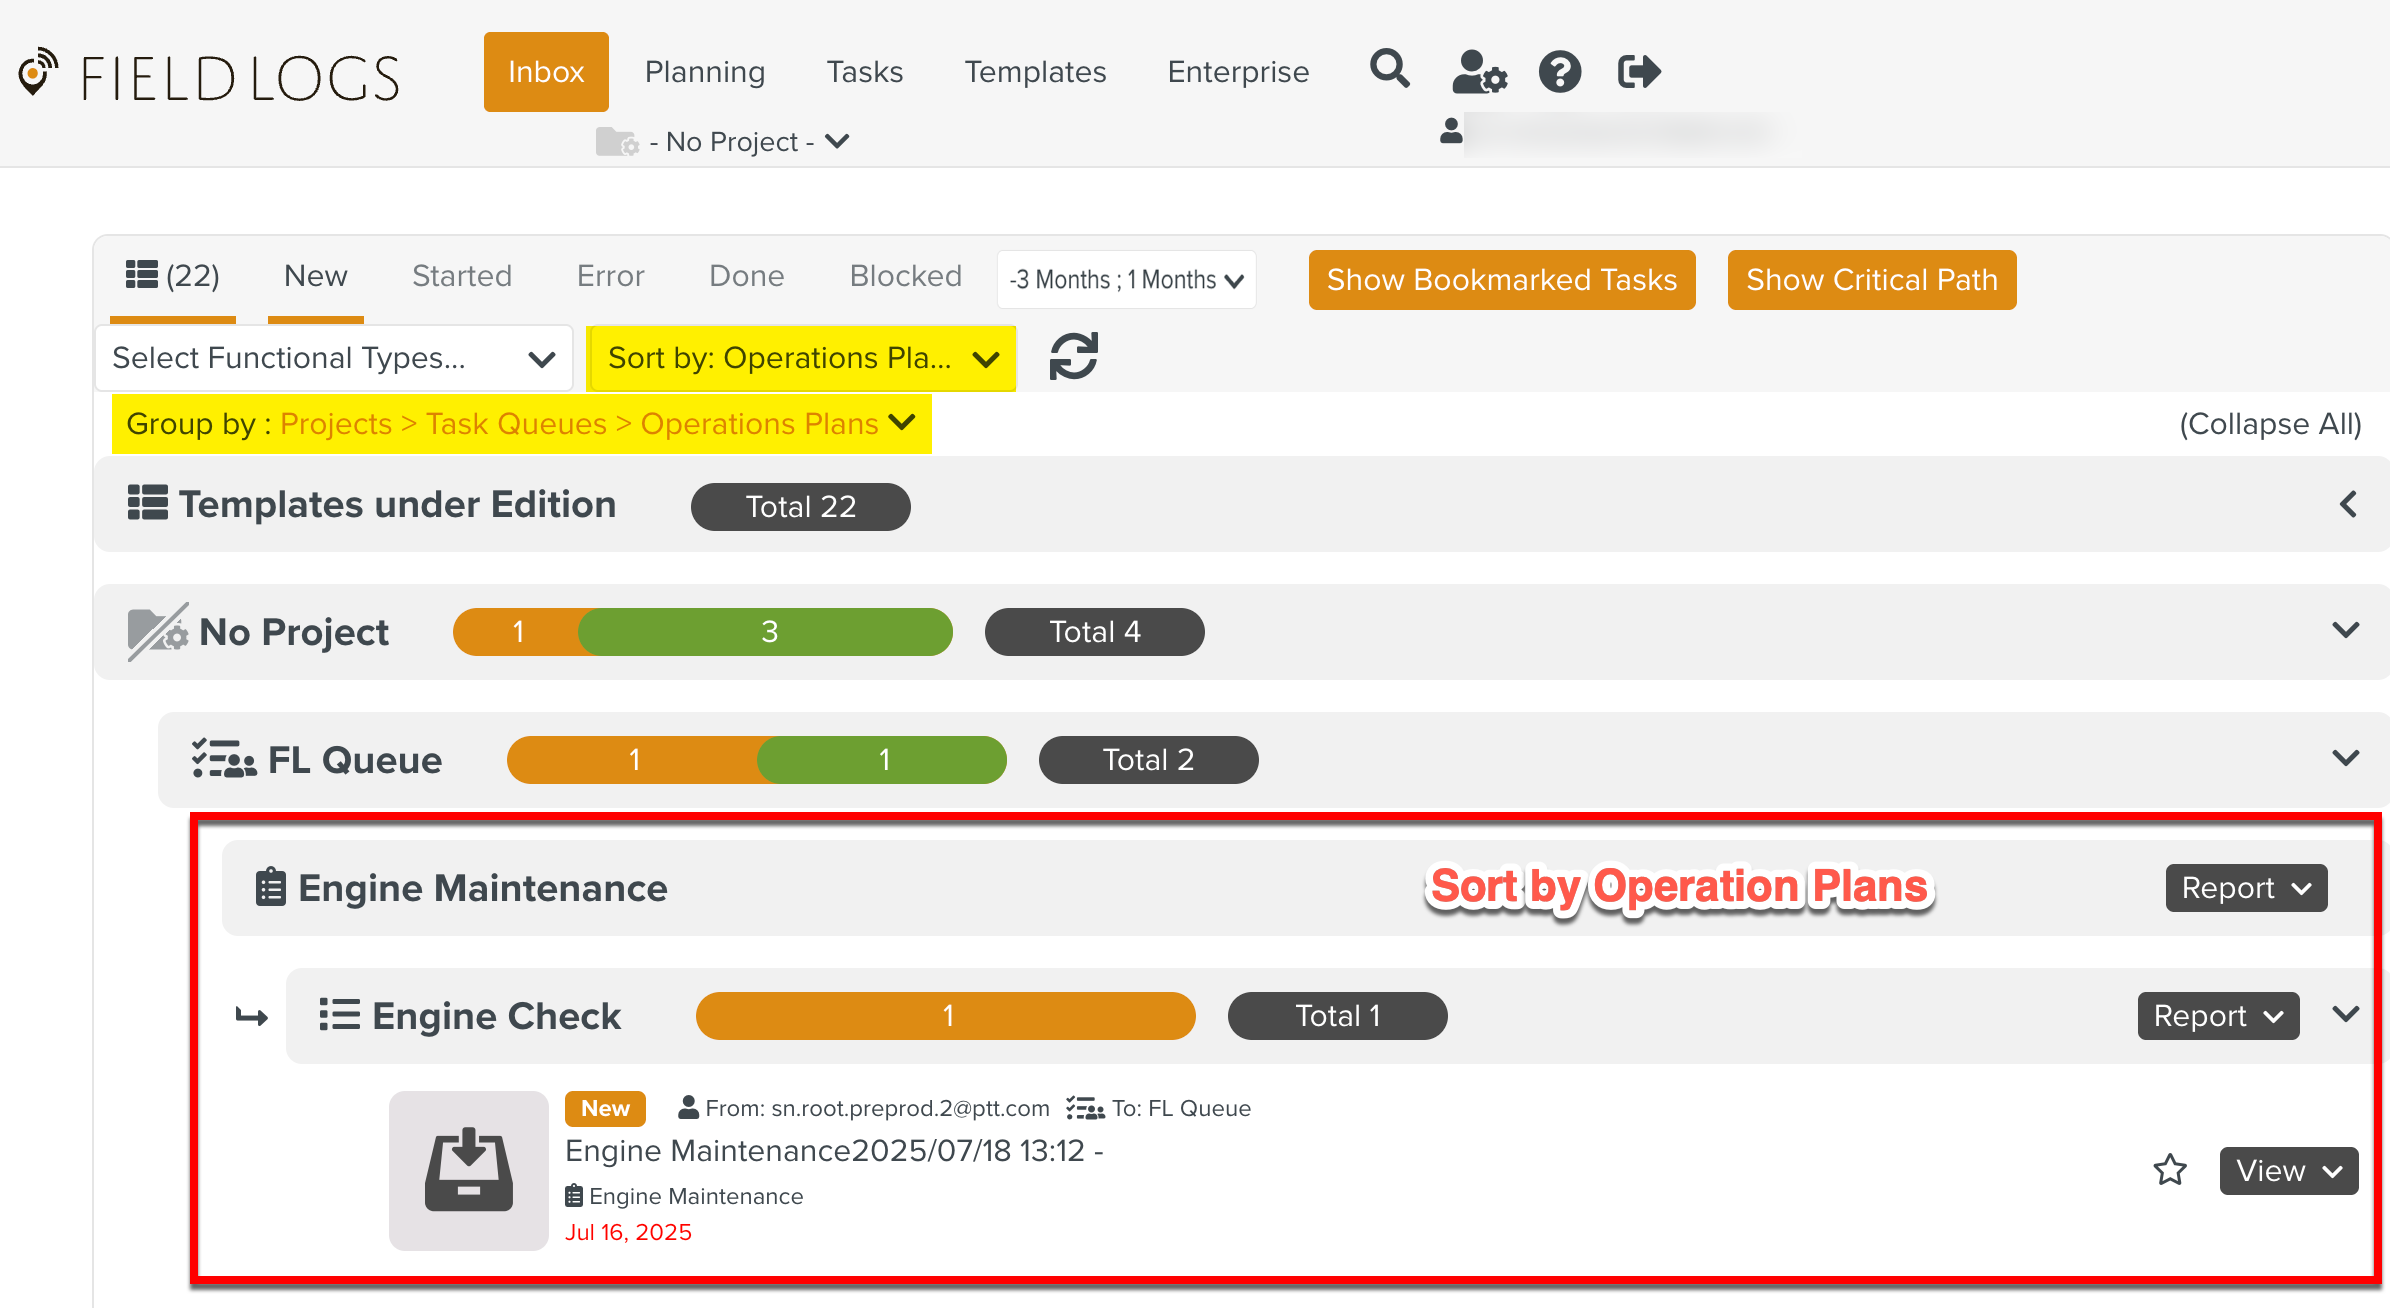Open the help question mark icon

point(1559,71)
